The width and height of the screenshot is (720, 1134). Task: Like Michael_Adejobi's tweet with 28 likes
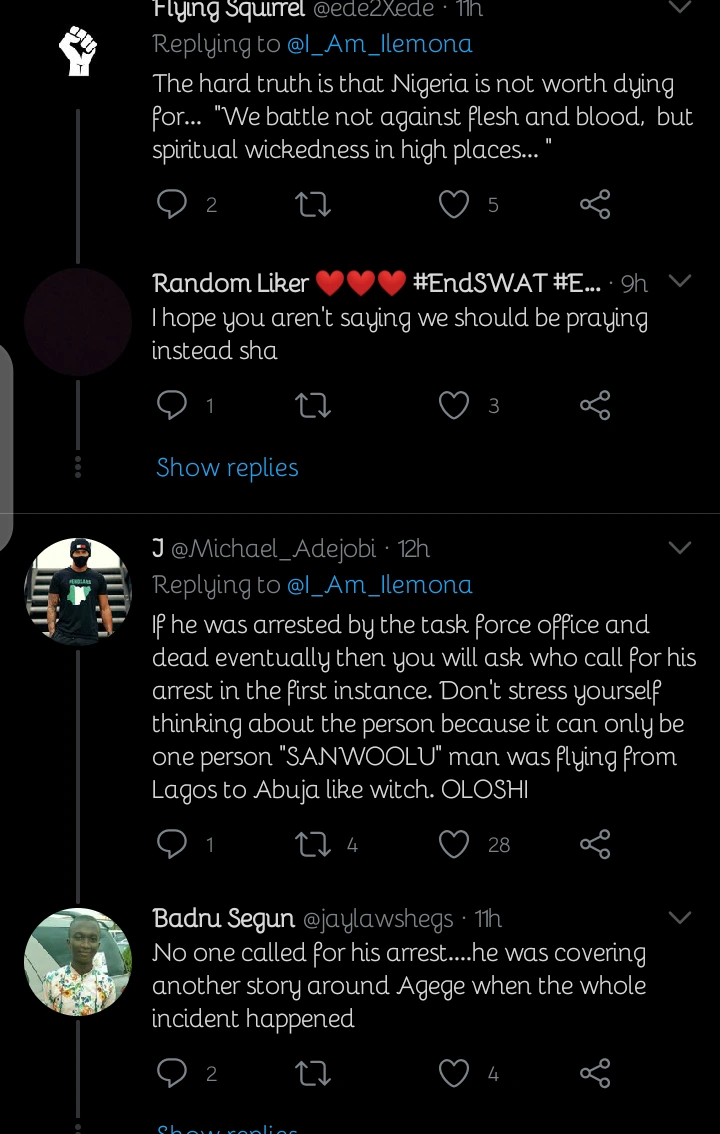(454, 845)
